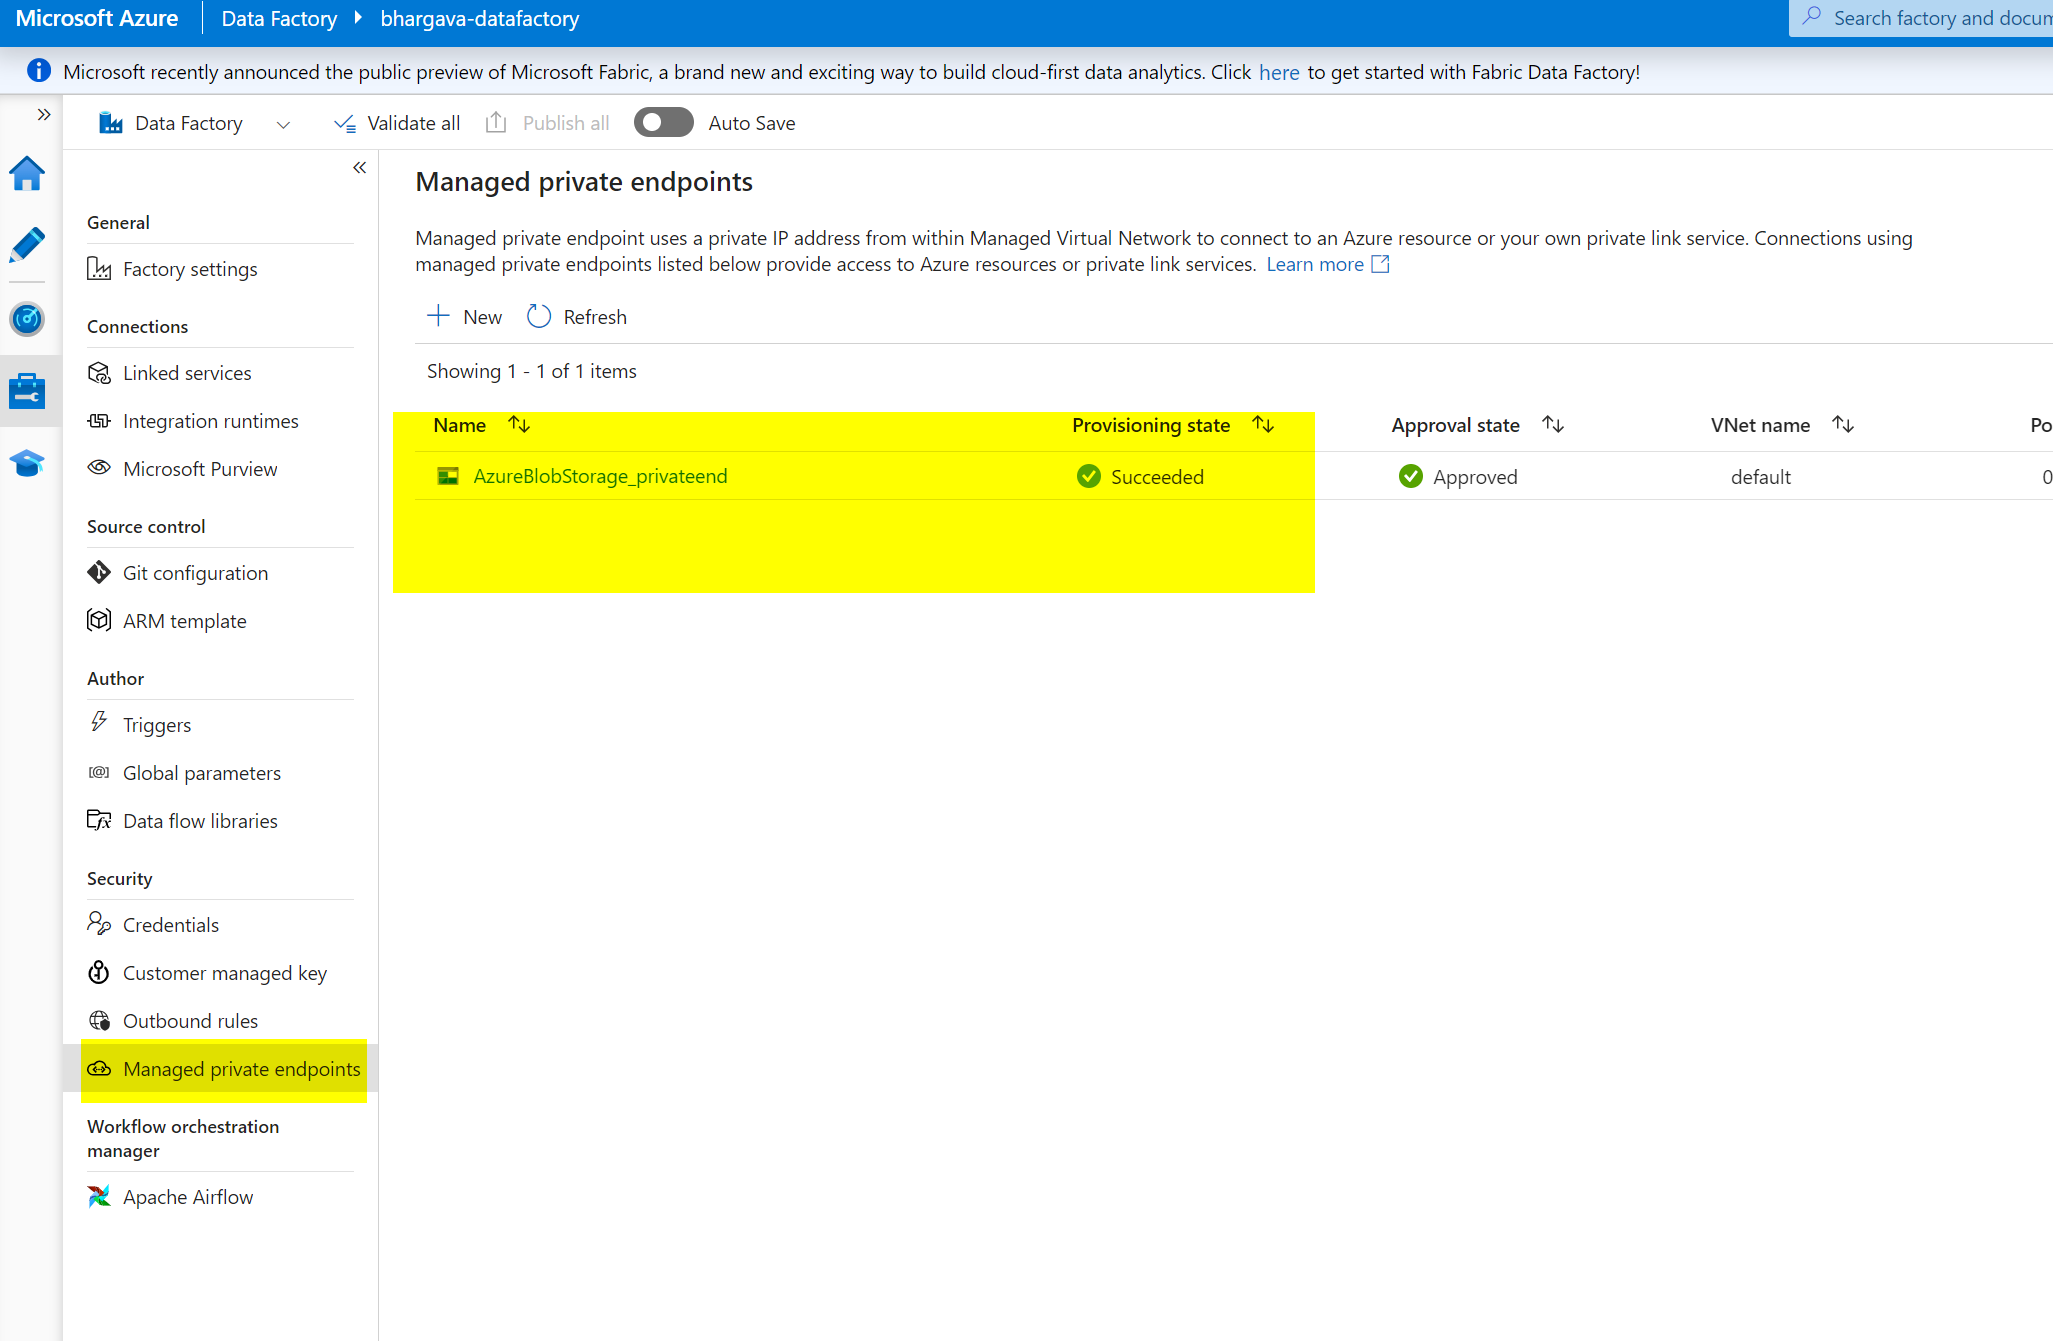Screen dimensions: 2053x1341
Task: Select Microsoft Purview
Action: 200,468
